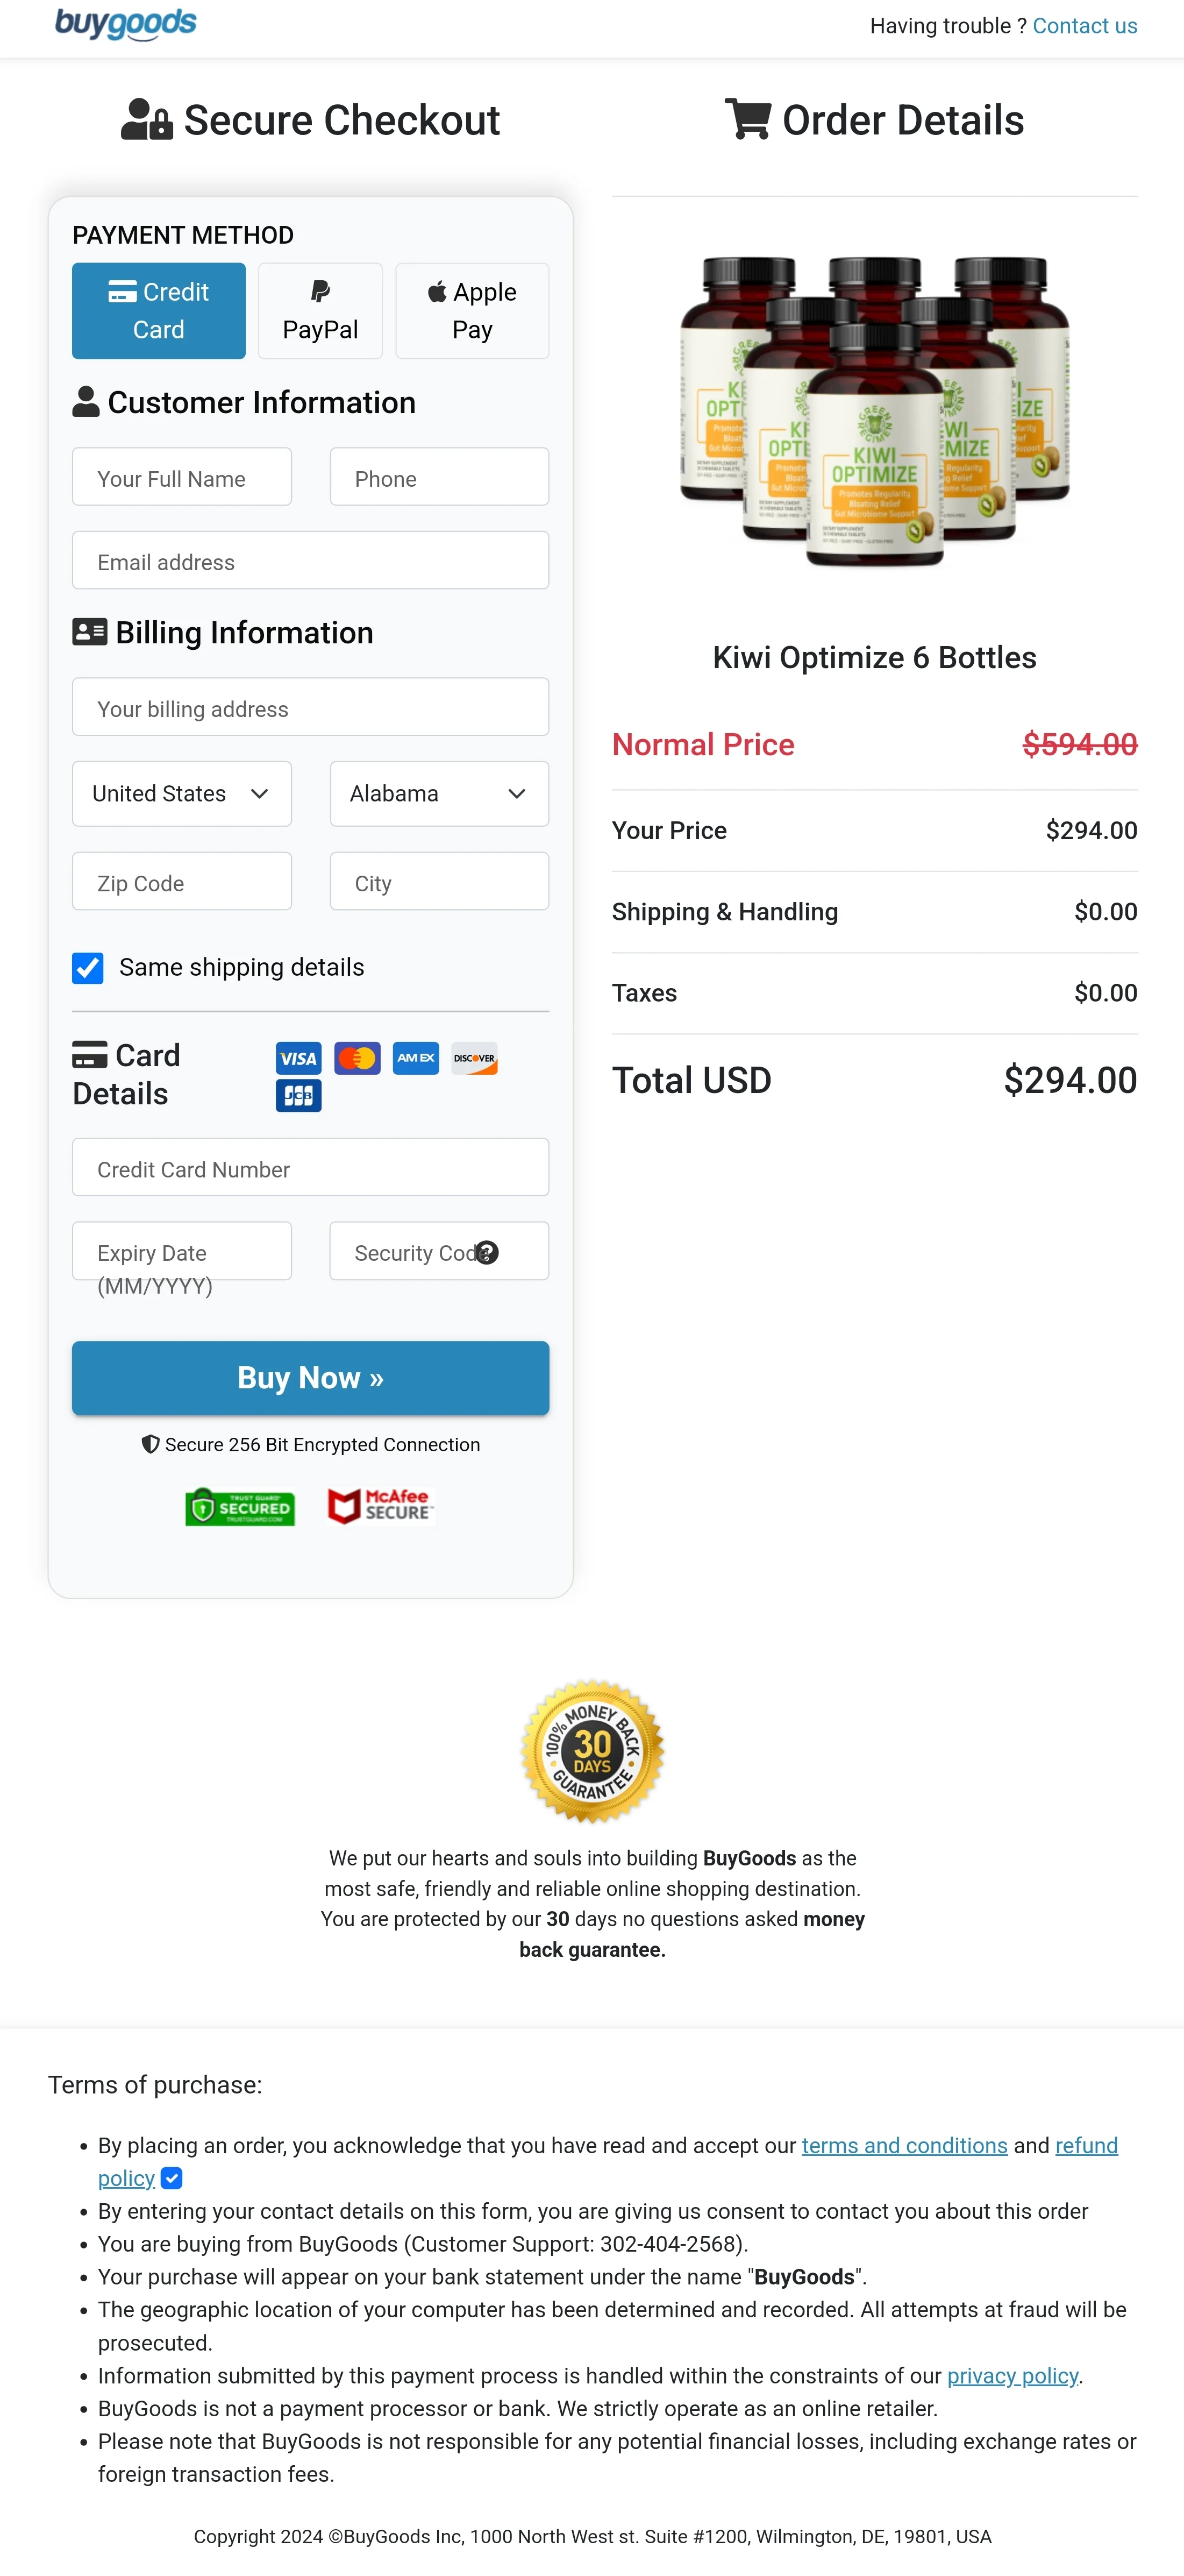Click the refund policy acceptance checkmark

tap(171, 2178)
